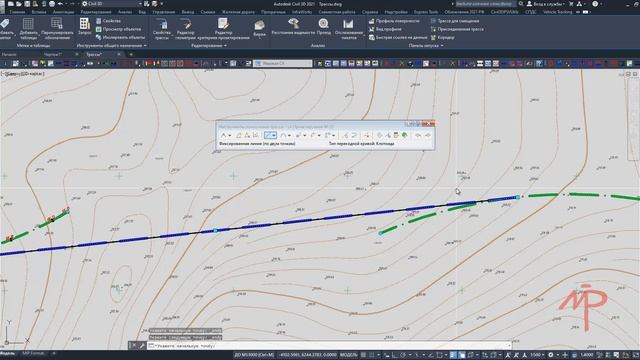Click Renumber tags (Перенумеровать обозначения)
This screenshot has height=360, width=640.
click(x=57, y=29)
